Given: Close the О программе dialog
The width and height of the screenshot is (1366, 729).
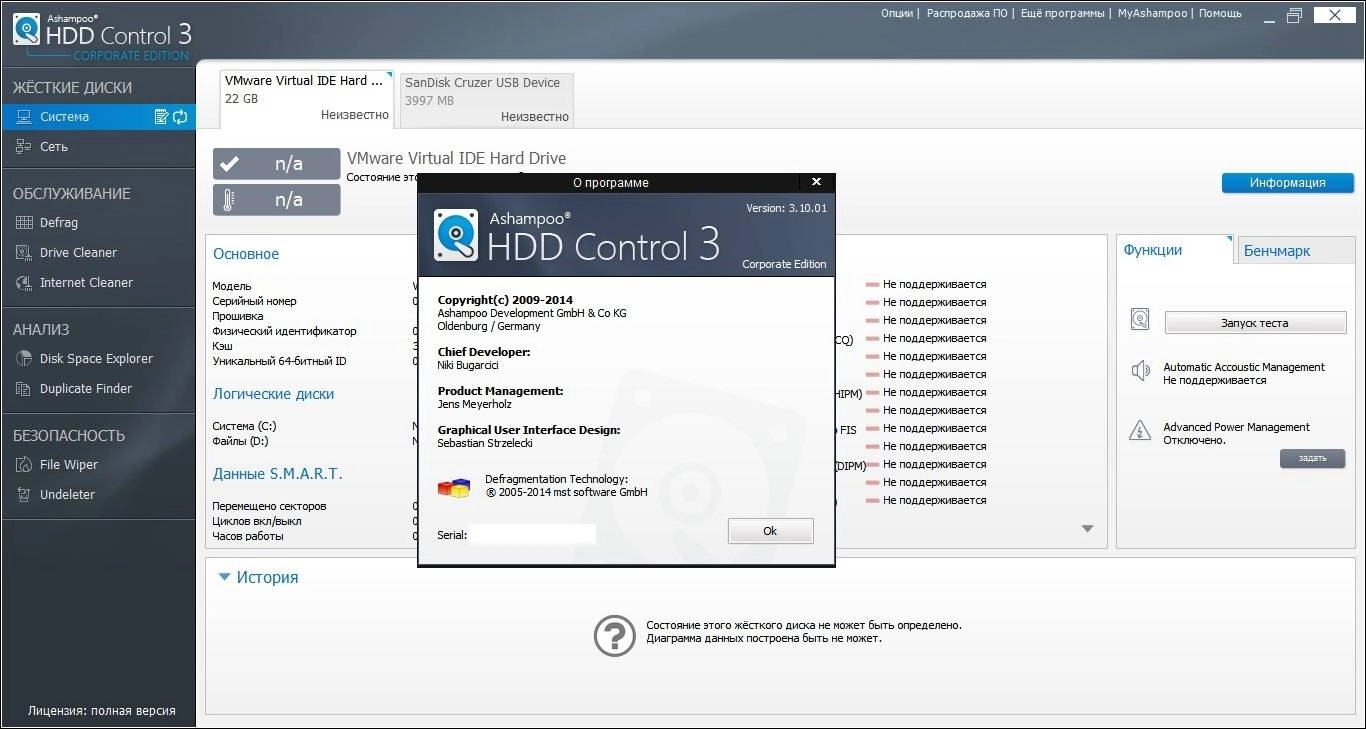Looking at the screenshot, I should tap(816, 182).
